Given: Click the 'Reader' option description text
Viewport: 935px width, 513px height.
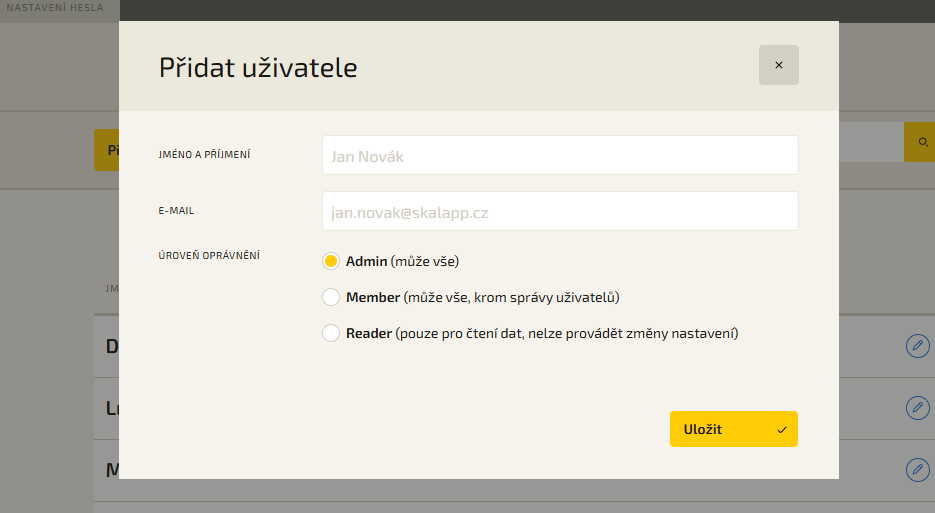Looking at the screenshot, I should click(x=565, y=333).
